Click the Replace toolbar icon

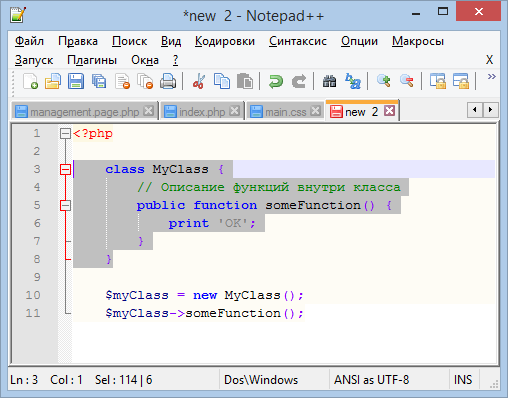[x=353, y=81]
